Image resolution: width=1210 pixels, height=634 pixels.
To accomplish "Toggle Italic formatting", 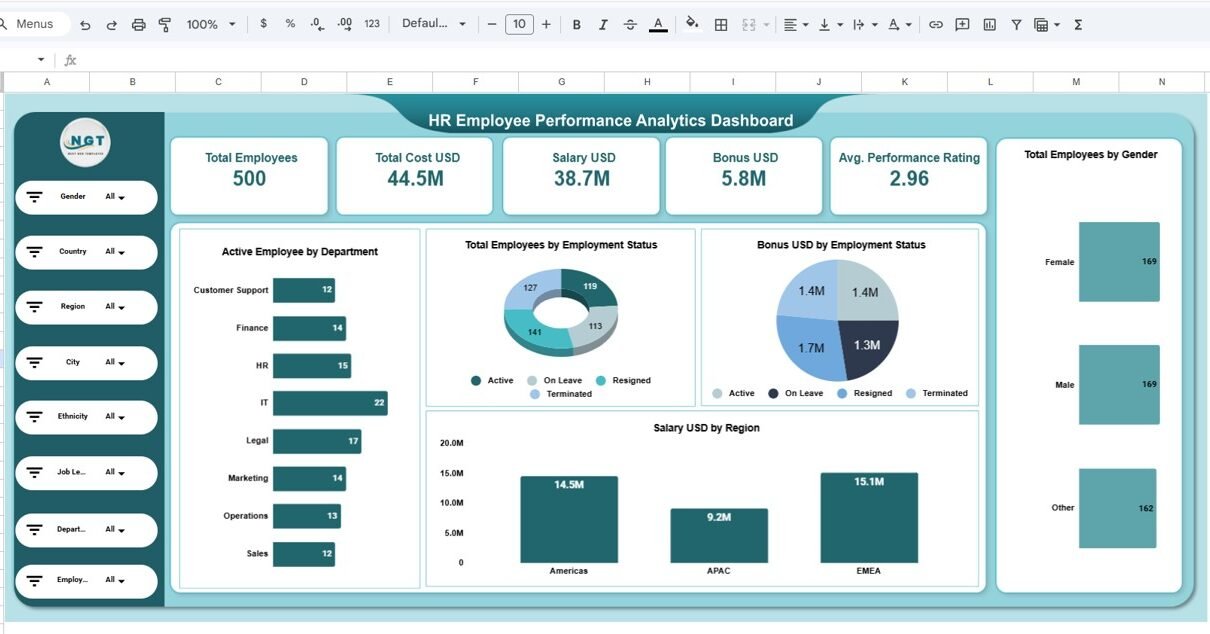I will 603,24.
